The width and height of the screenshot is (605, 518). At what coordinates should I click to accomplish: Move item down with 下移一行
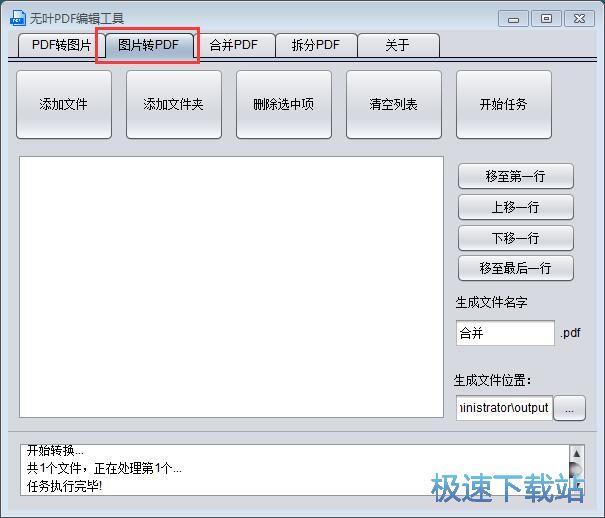point(515,238)
